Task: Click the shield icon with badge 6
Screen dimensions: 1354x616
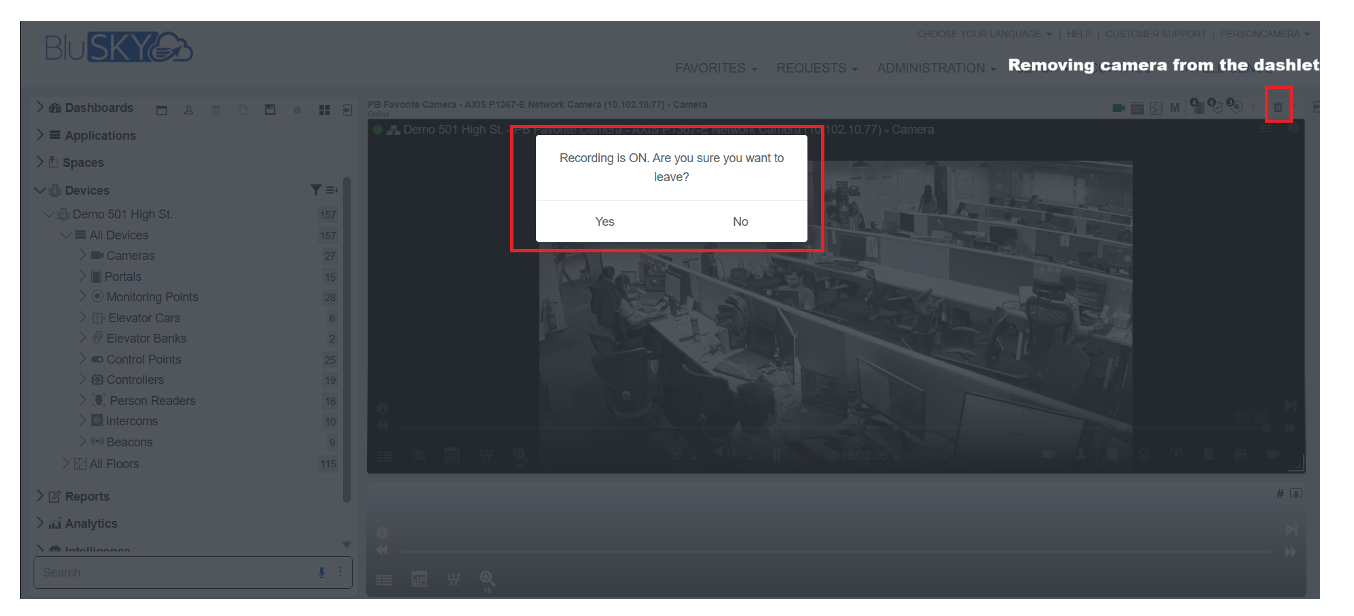Action: coord(1218,107)
